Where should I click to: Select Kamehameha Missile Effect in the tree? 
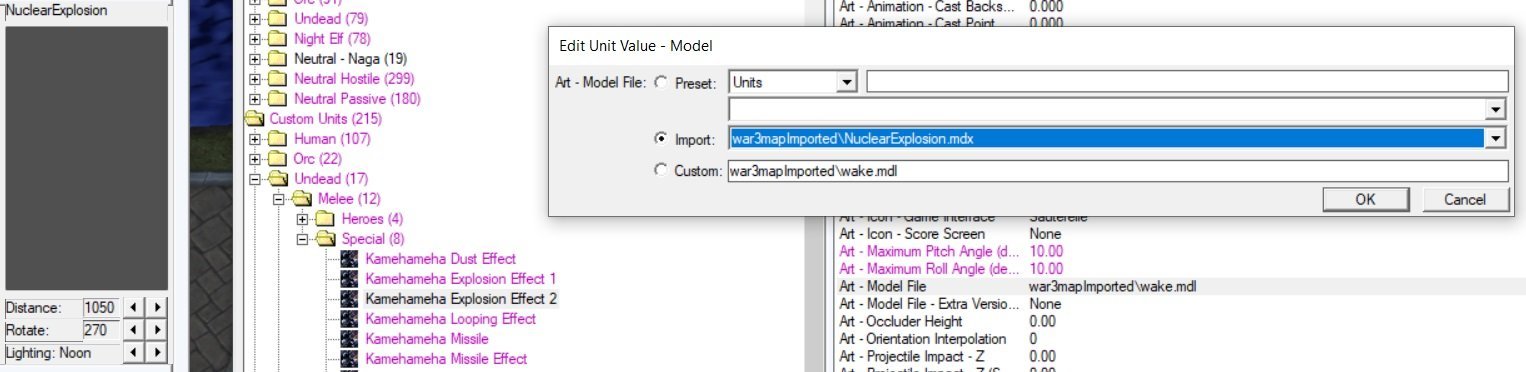click(446, 359)
